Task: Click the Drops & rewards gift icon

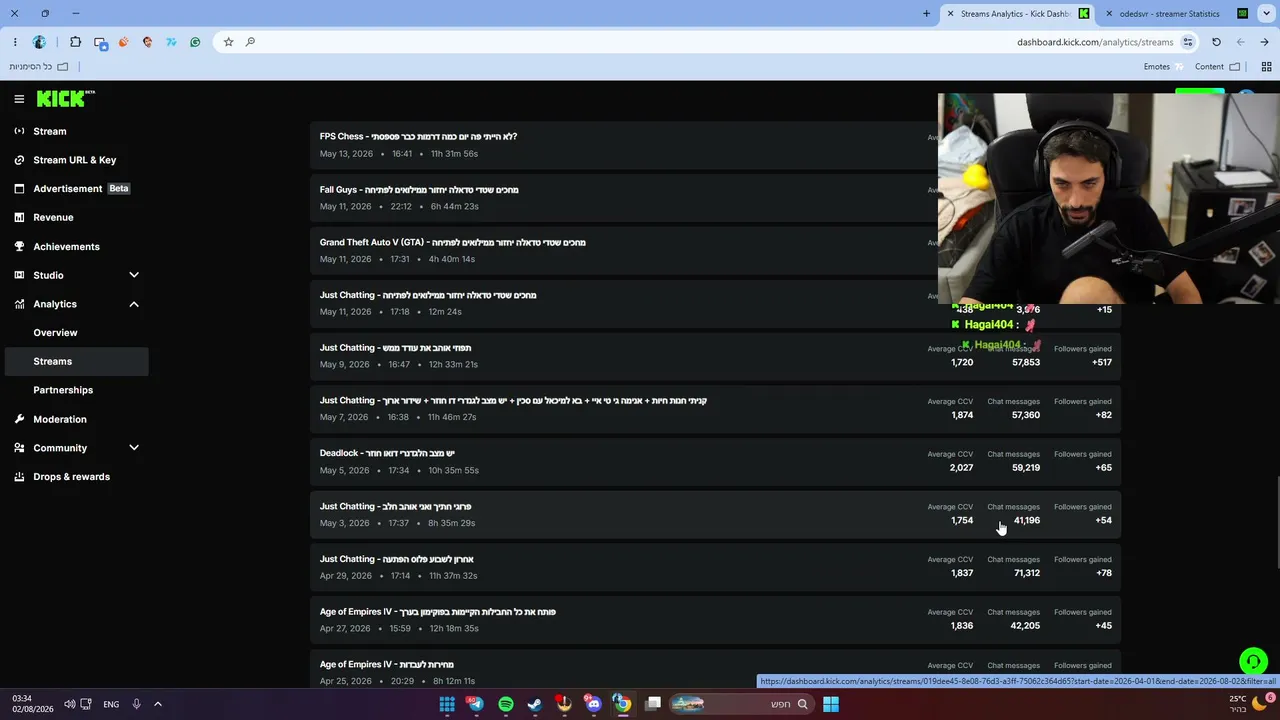Action: pyautogui.click(x=19, y=477)
